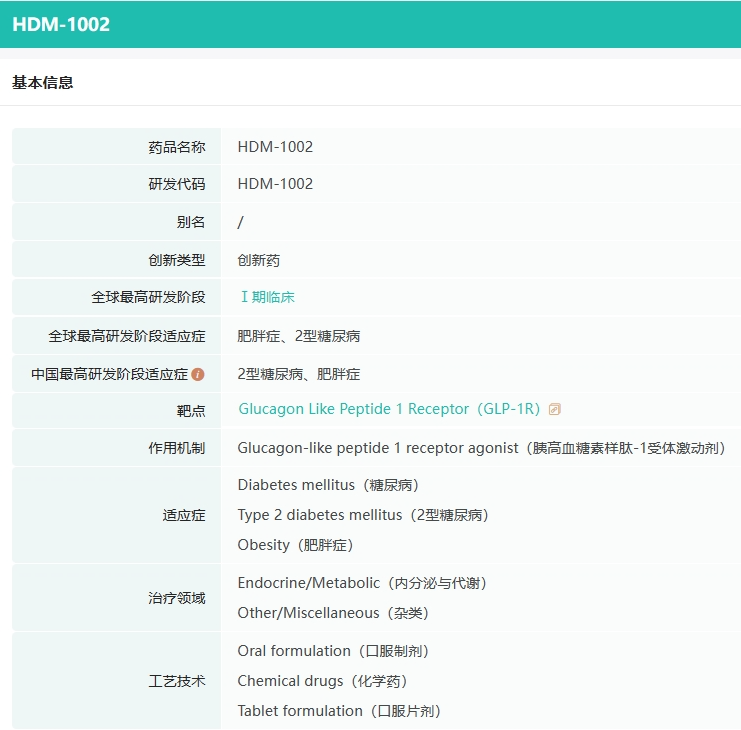Click the Ⅰ期临床 development stage link
This screenshot has height=730, width=741.
pos(268,297)
